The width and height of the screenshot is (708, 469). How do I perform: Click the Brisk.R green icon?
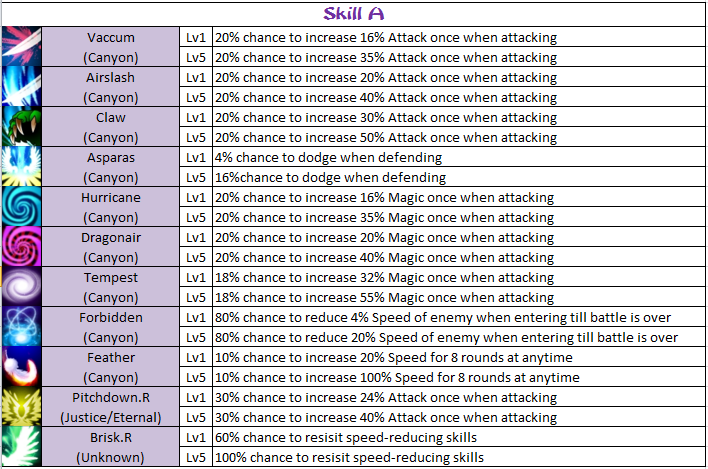(21, 447)
